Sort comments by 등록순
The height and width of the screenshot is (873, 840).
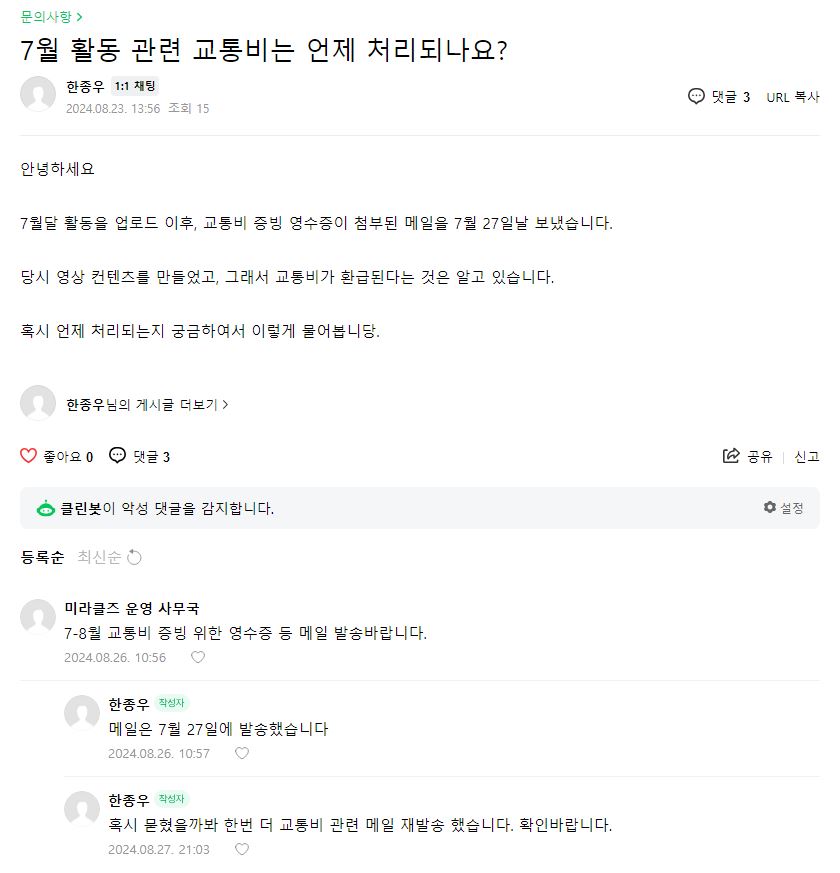pos(42,557)
